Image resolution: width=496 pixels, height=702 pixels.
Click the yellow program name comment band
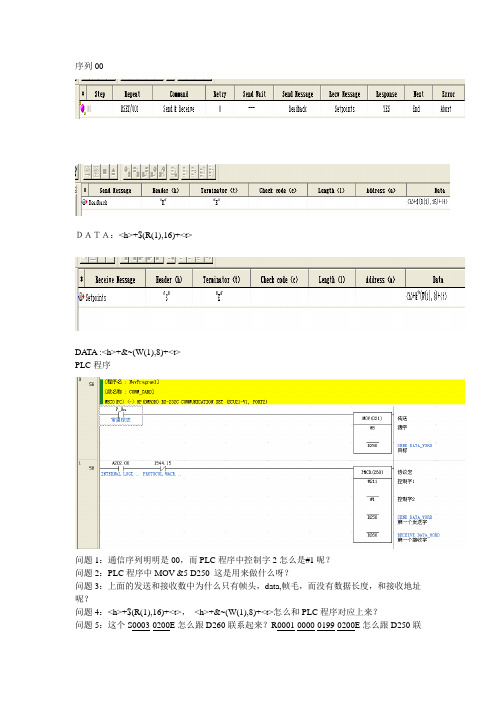(282, 392)
